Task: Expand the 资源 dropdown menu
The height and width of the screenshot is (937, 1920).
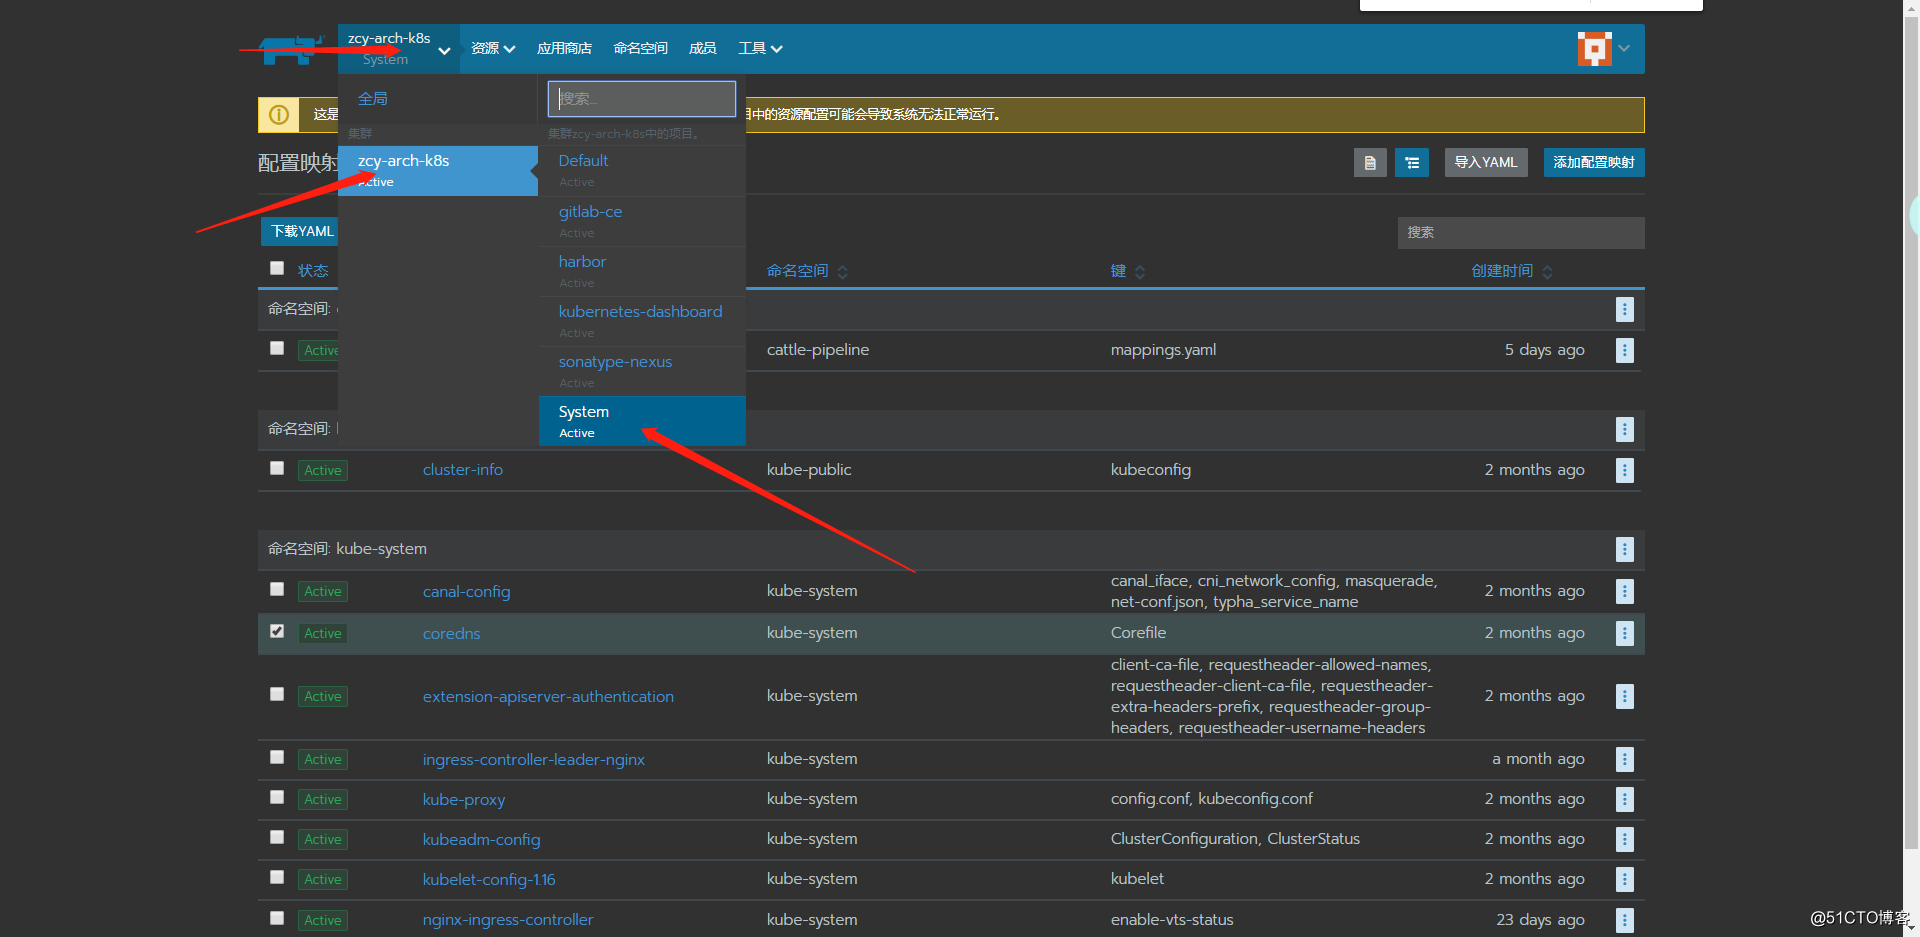Action: click(x=493, y=48)
